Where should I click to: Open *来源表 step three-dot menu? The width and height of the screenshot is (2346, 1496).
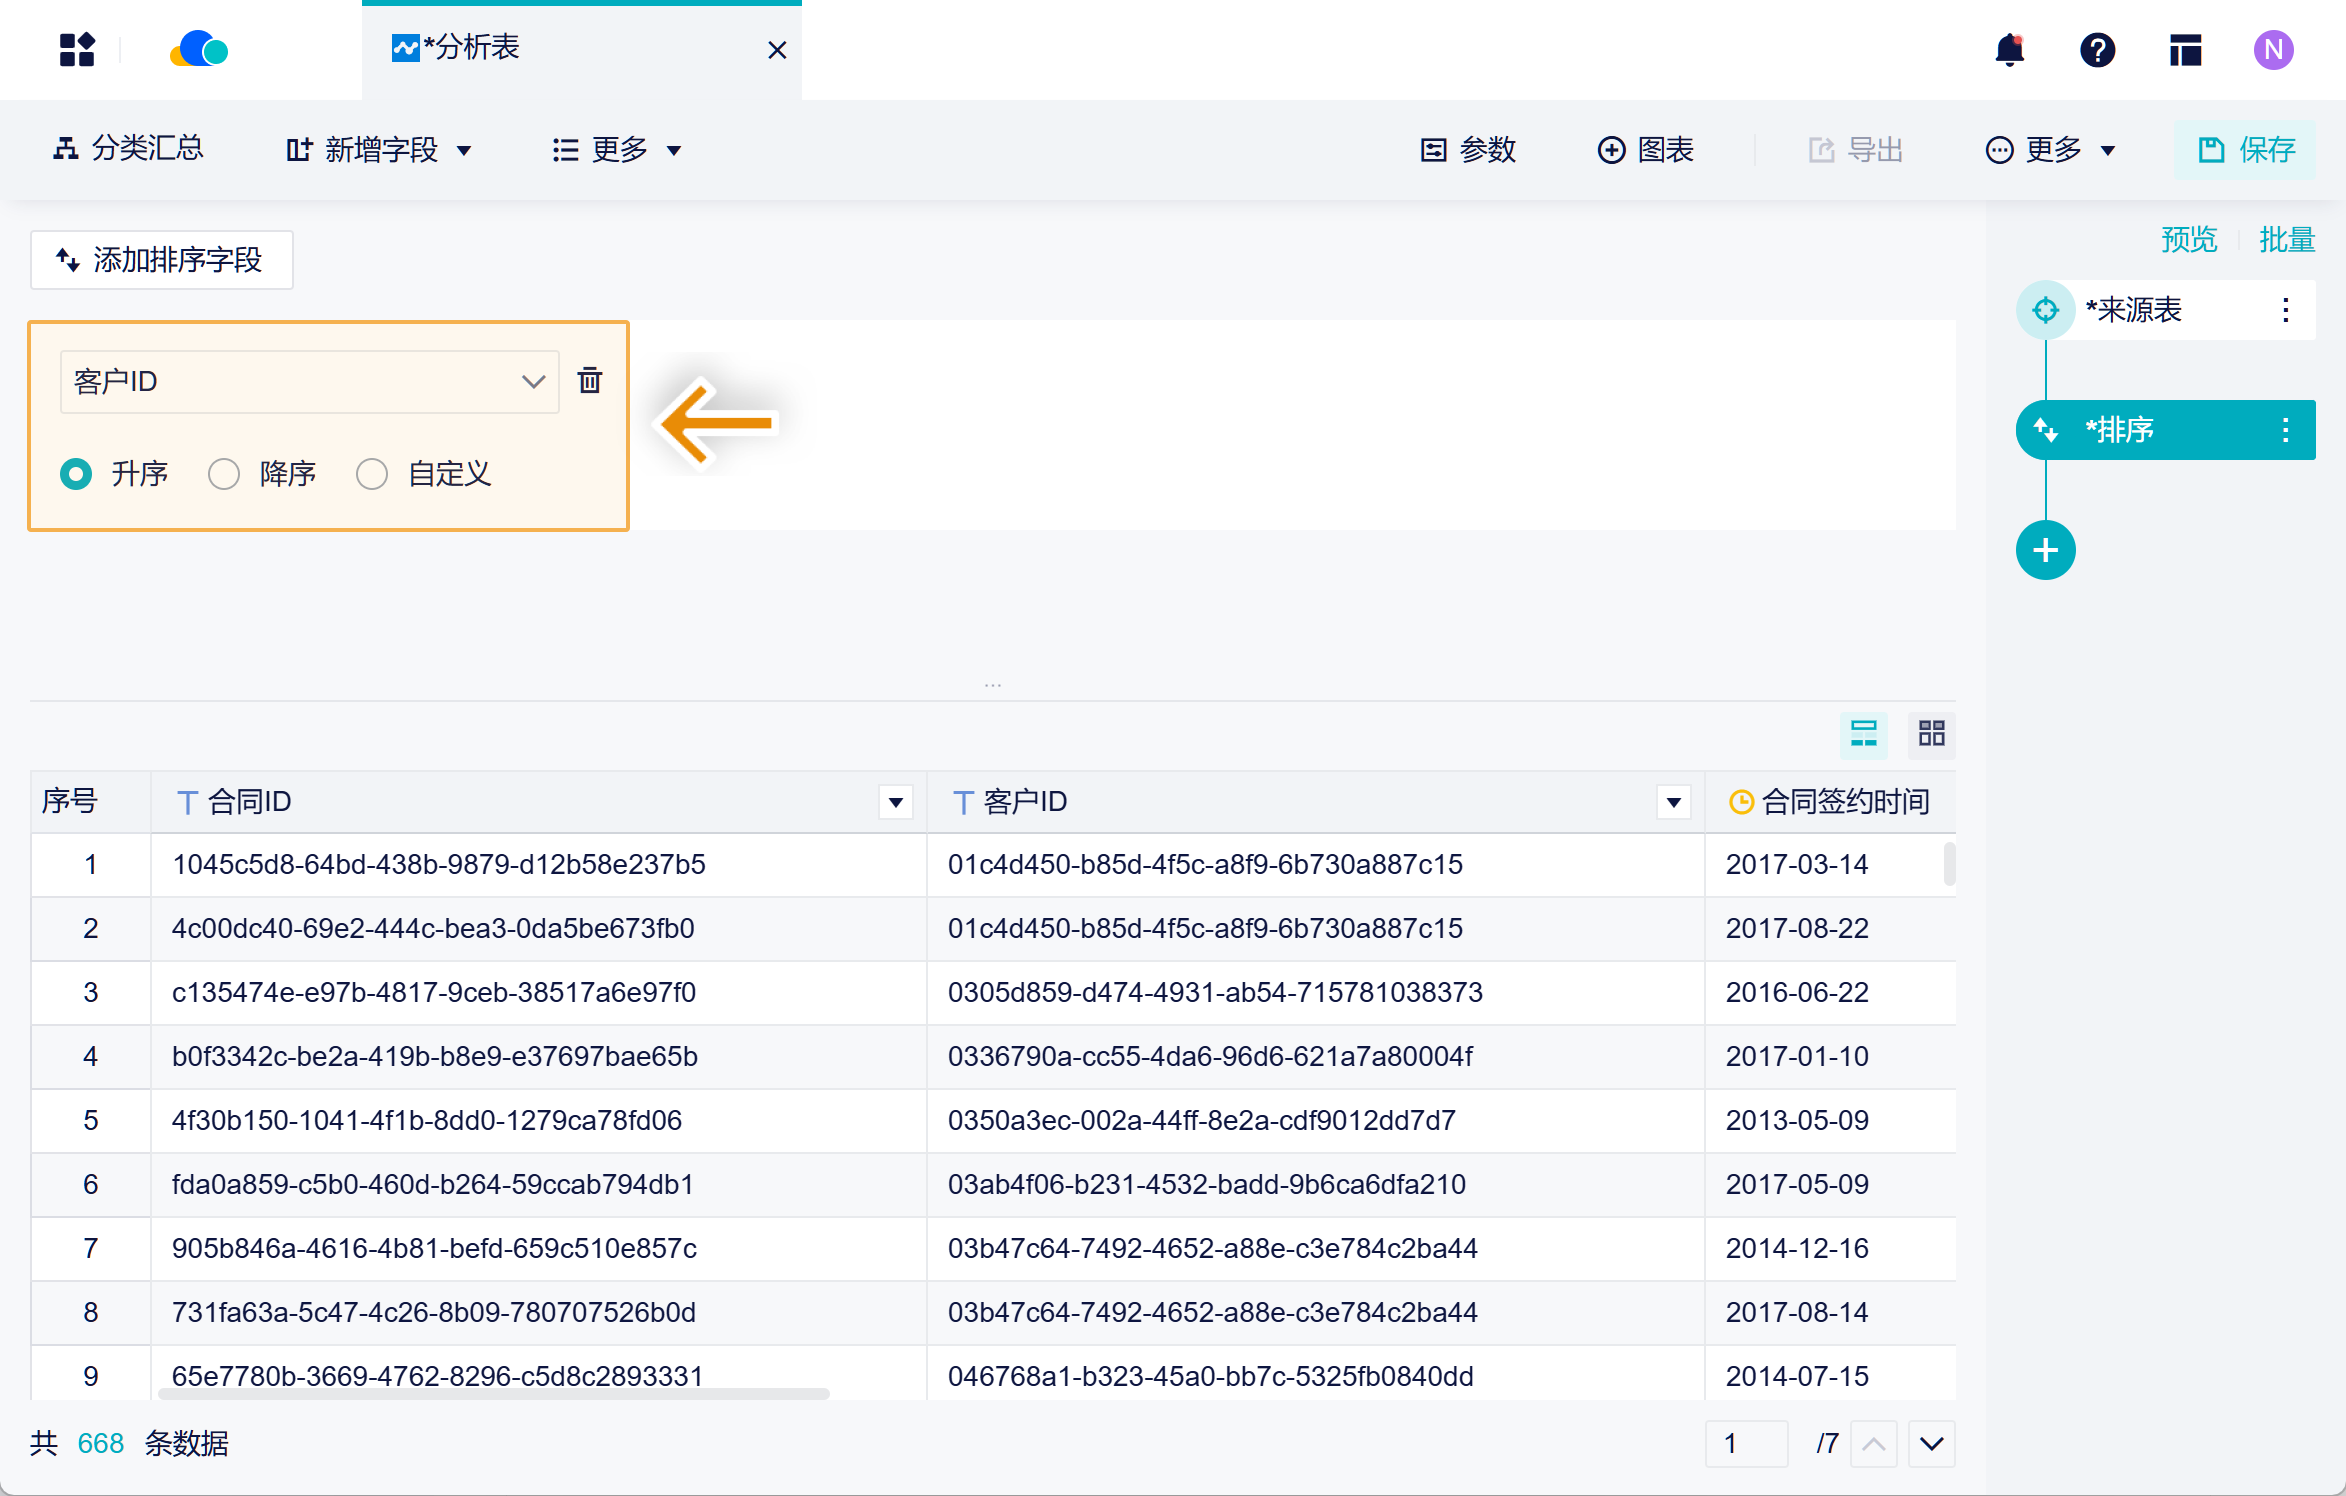click(x=2286, y=310)
